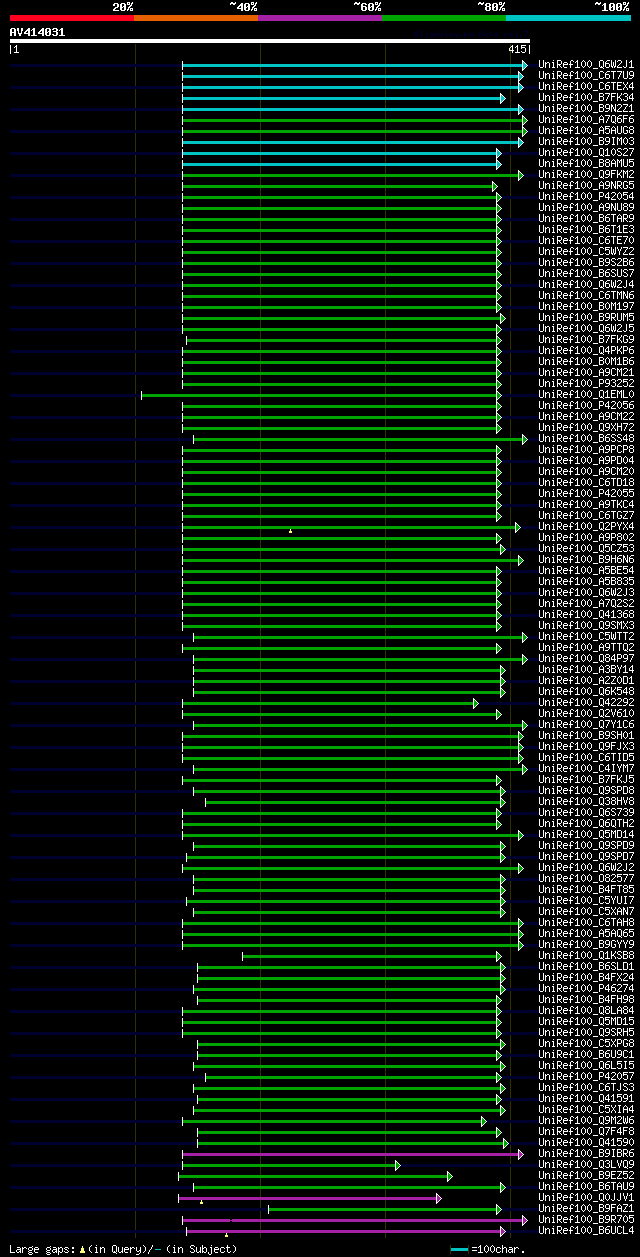Select the UniRef100_Q9FKM2 label
The width and height of the screenshot is (640, 1257).
tap(586, 174)
